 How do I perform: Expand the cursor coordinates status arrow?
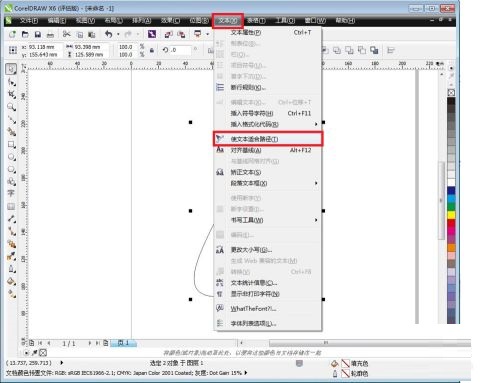(x=62, y=363)
